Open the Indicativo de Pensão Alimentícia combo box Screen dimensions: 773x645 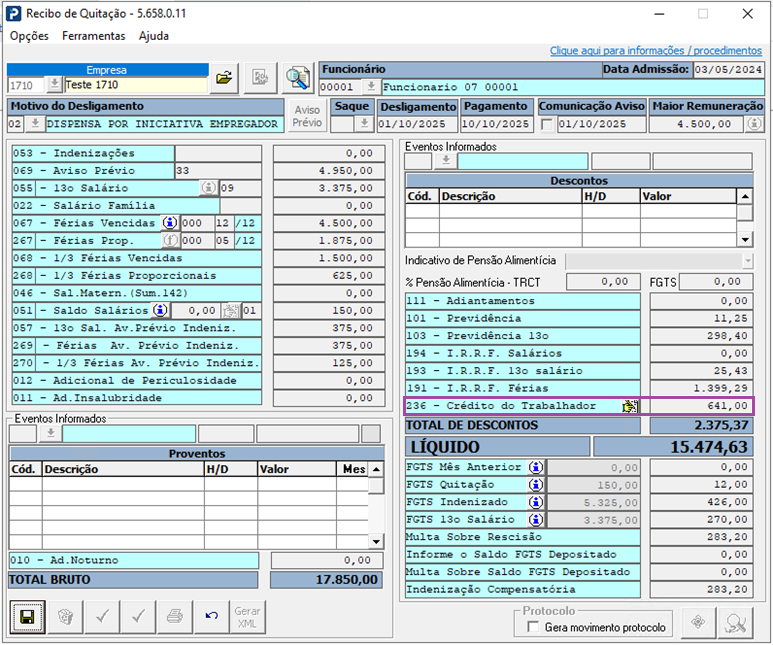click(659, 260)
